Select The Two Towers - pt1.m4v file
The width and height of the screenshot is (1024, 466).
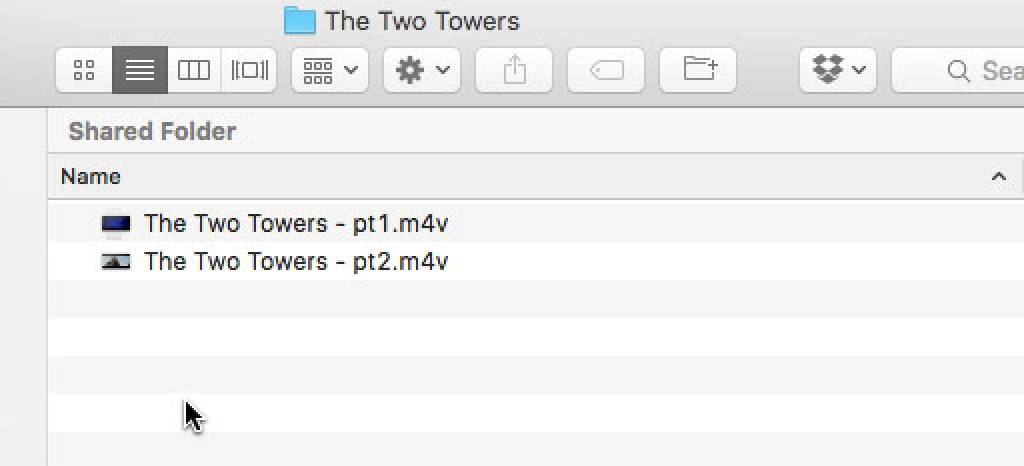(296, 223)
